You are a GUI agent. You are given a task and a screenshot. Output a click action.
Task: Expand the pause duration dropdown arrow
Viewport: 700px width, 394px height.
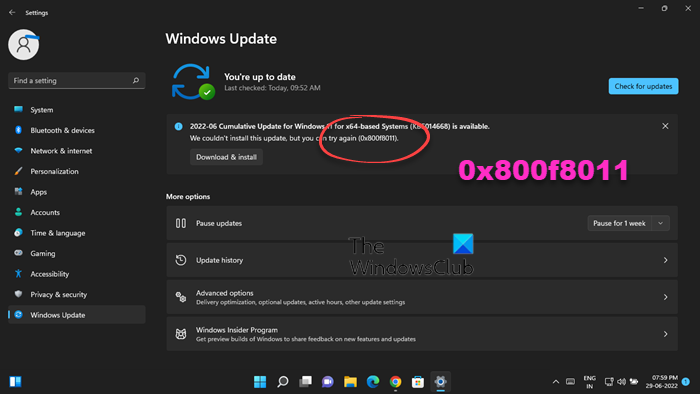661,223
